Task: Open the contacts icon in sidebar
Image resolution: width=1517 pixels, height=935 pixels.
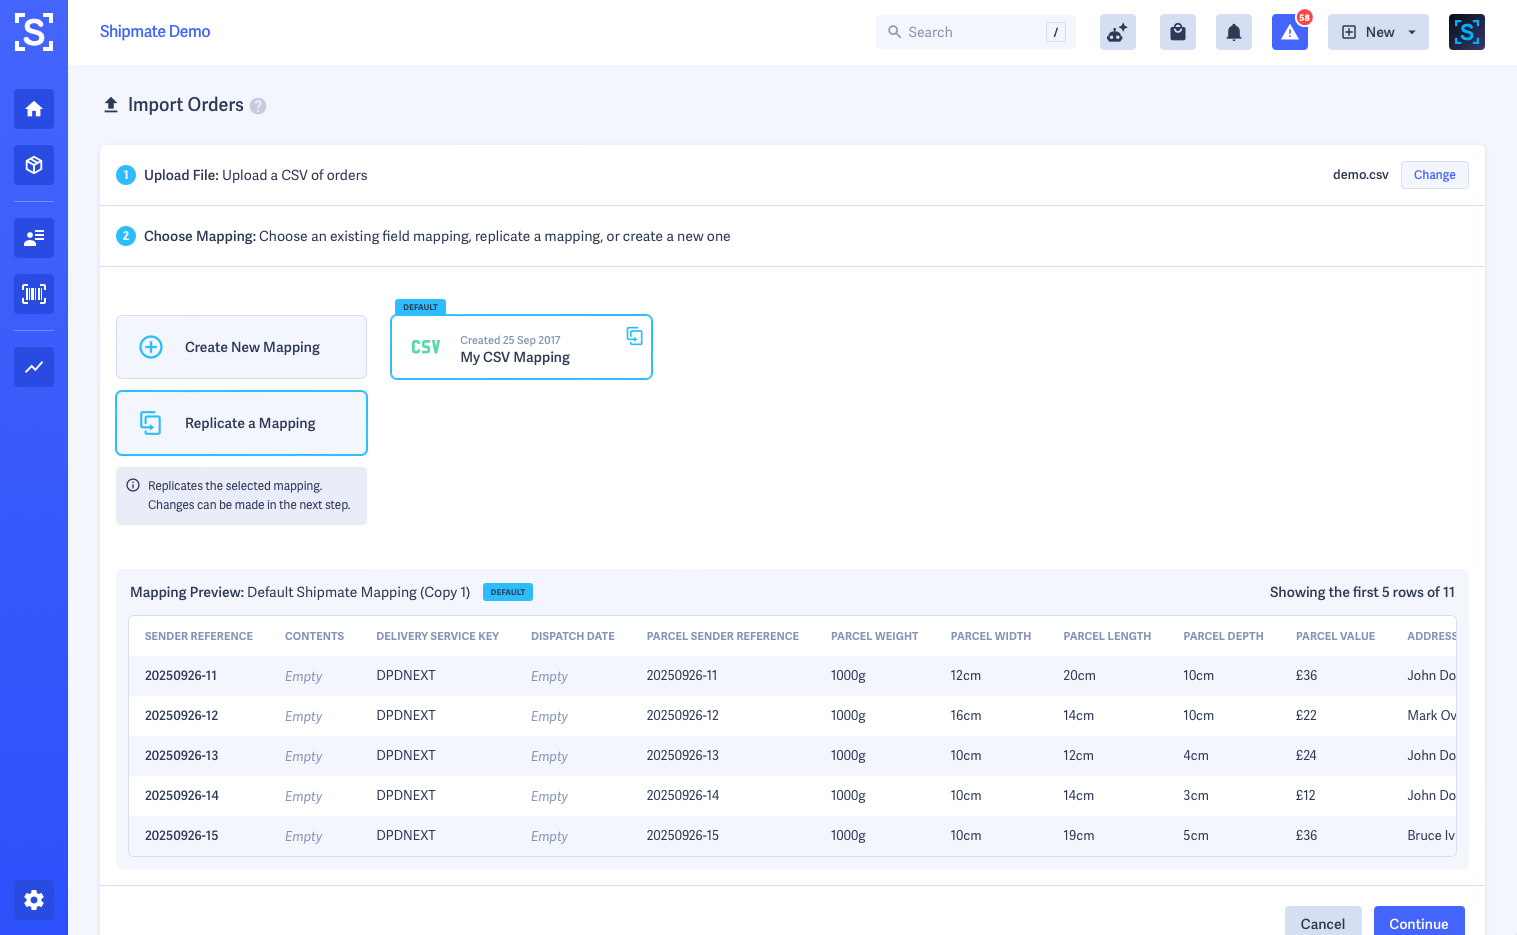Action: [34, 238]
